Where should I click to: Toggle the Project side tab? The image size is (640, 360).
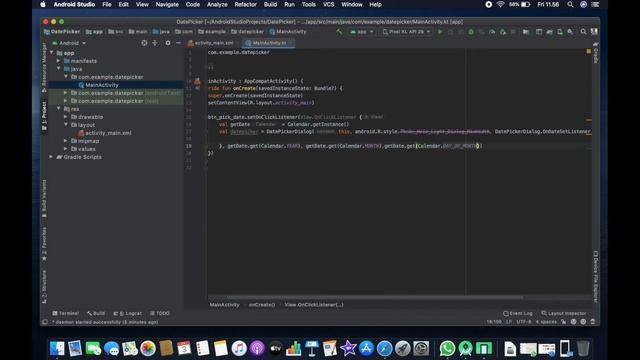click(44, 116)
